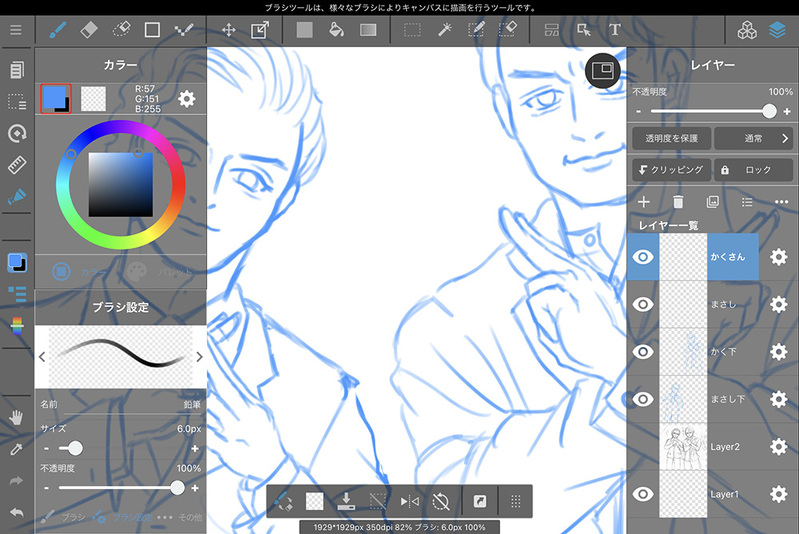Select the polyline dot tool

tap(183, 30)
